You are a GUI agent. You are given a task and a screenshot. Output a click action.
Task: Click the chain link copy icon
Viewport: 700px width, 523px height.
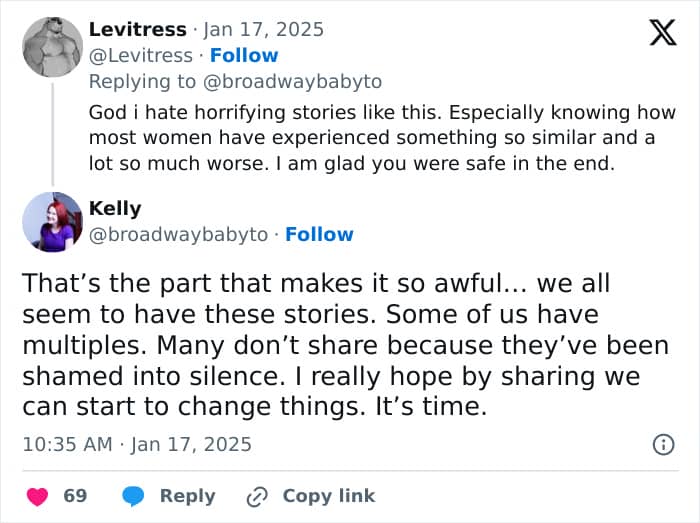257,496
